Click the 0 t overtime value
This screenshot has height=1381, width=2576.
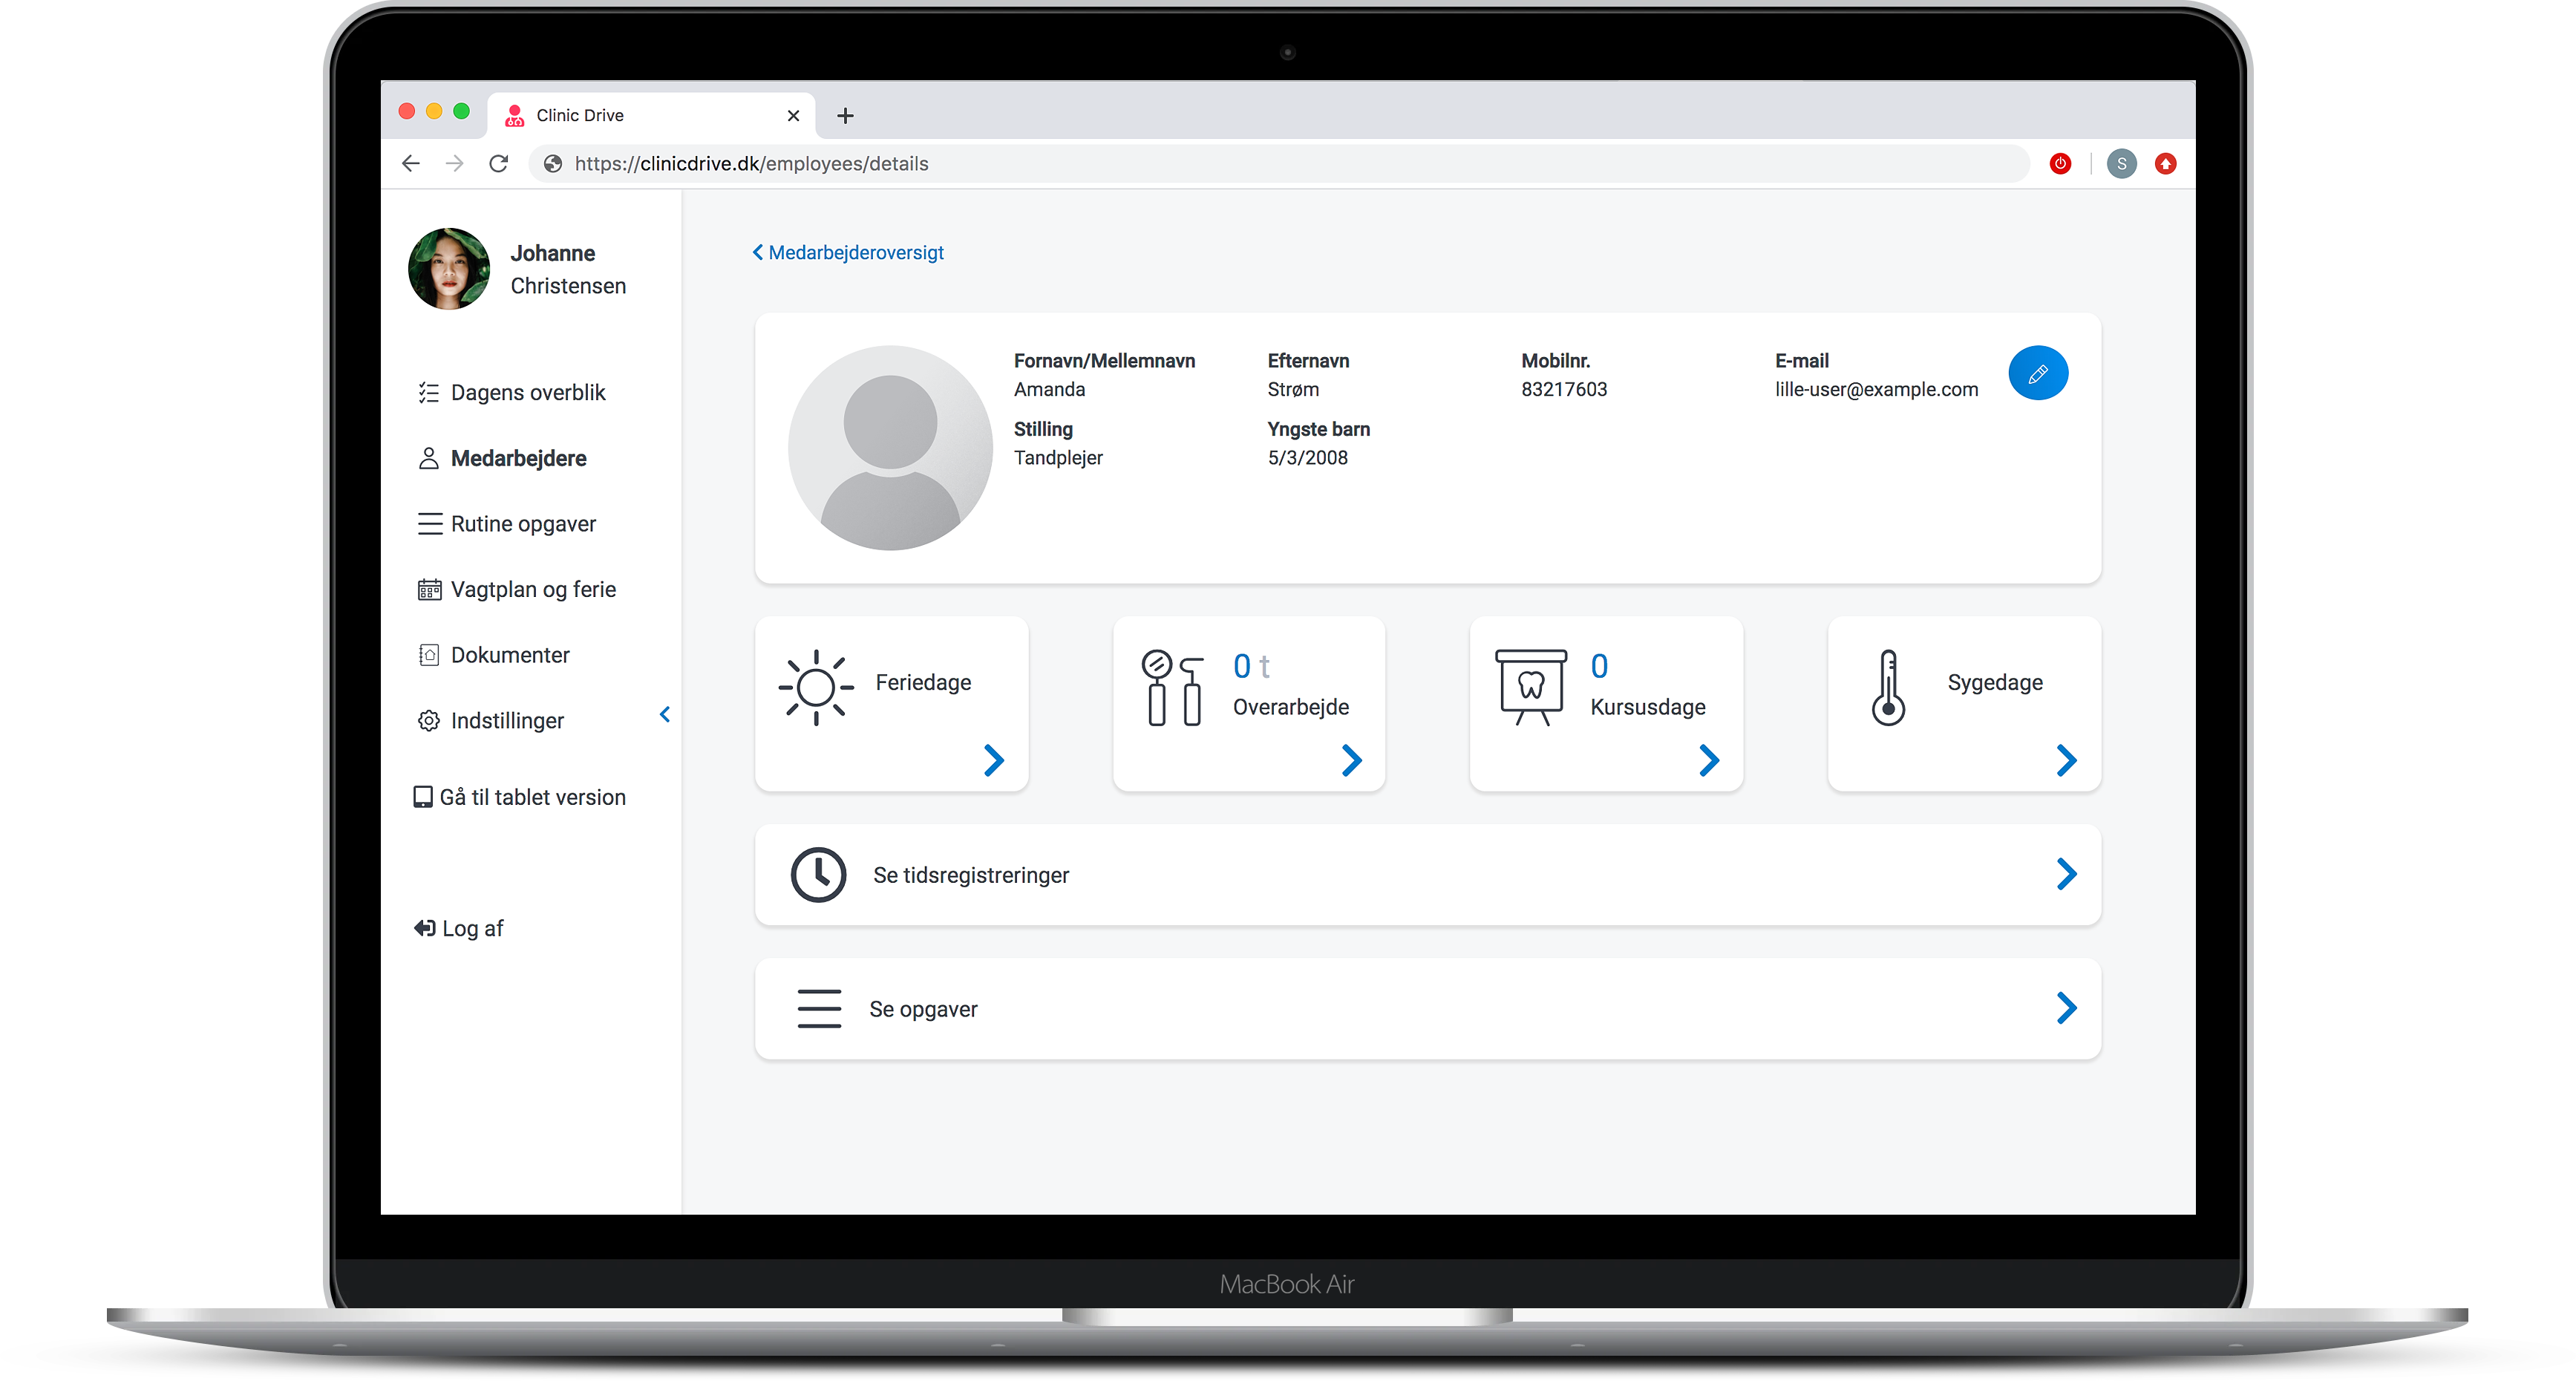tap(1251, 665)
